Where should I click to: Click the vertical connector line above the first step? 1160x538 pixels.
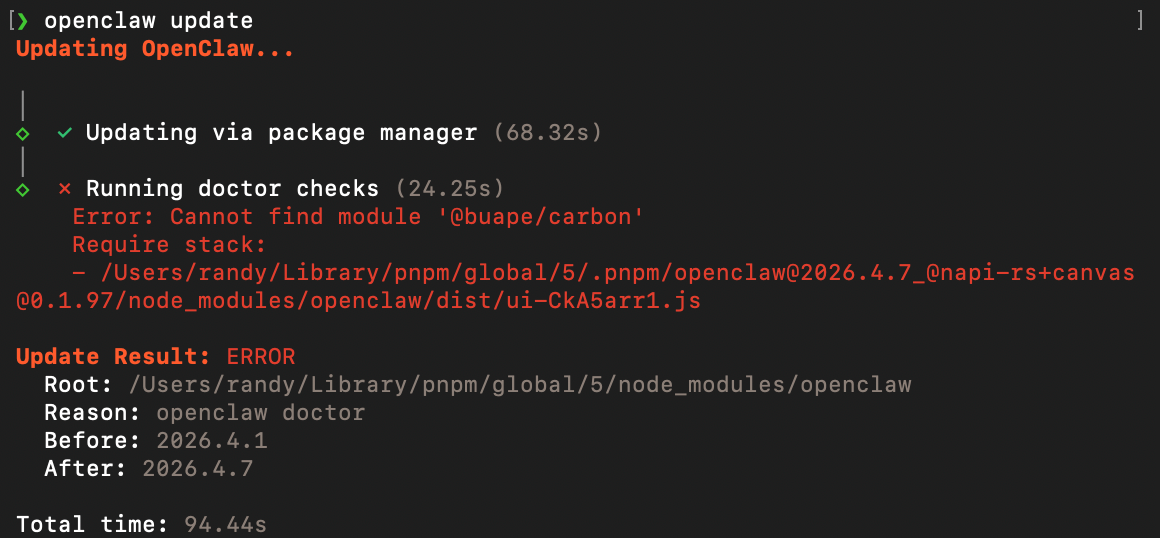tap(23, 105)
